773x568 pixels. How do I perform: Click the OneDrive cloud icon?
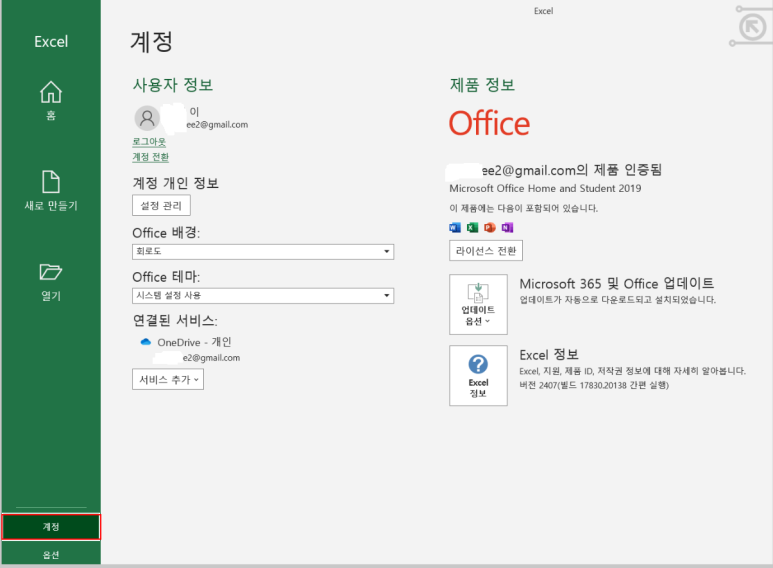coord(145,342)
